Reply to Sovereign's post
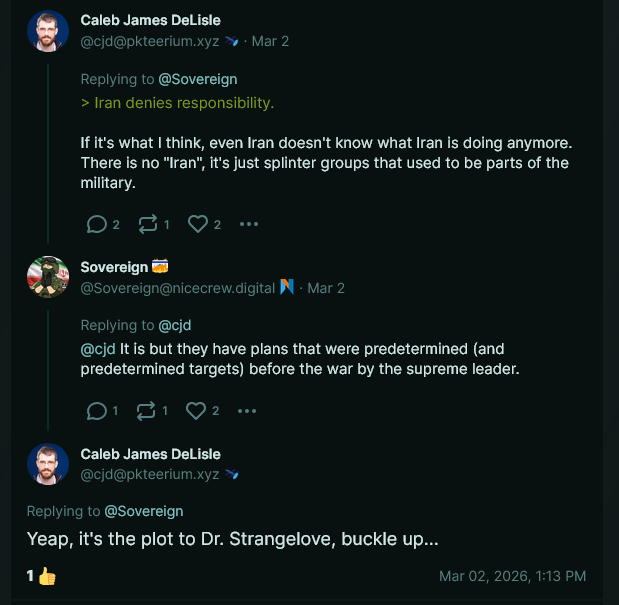The image size is (619, 605). pyautogui.click(x=96, y=410)
